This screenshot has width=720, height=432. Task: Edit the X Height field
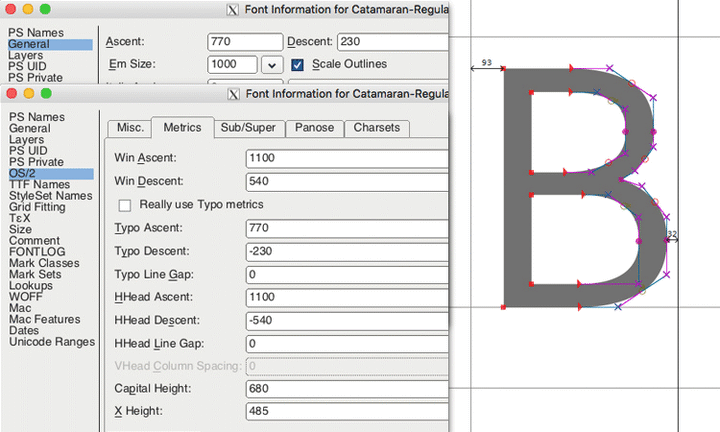(x=346, y=411)
